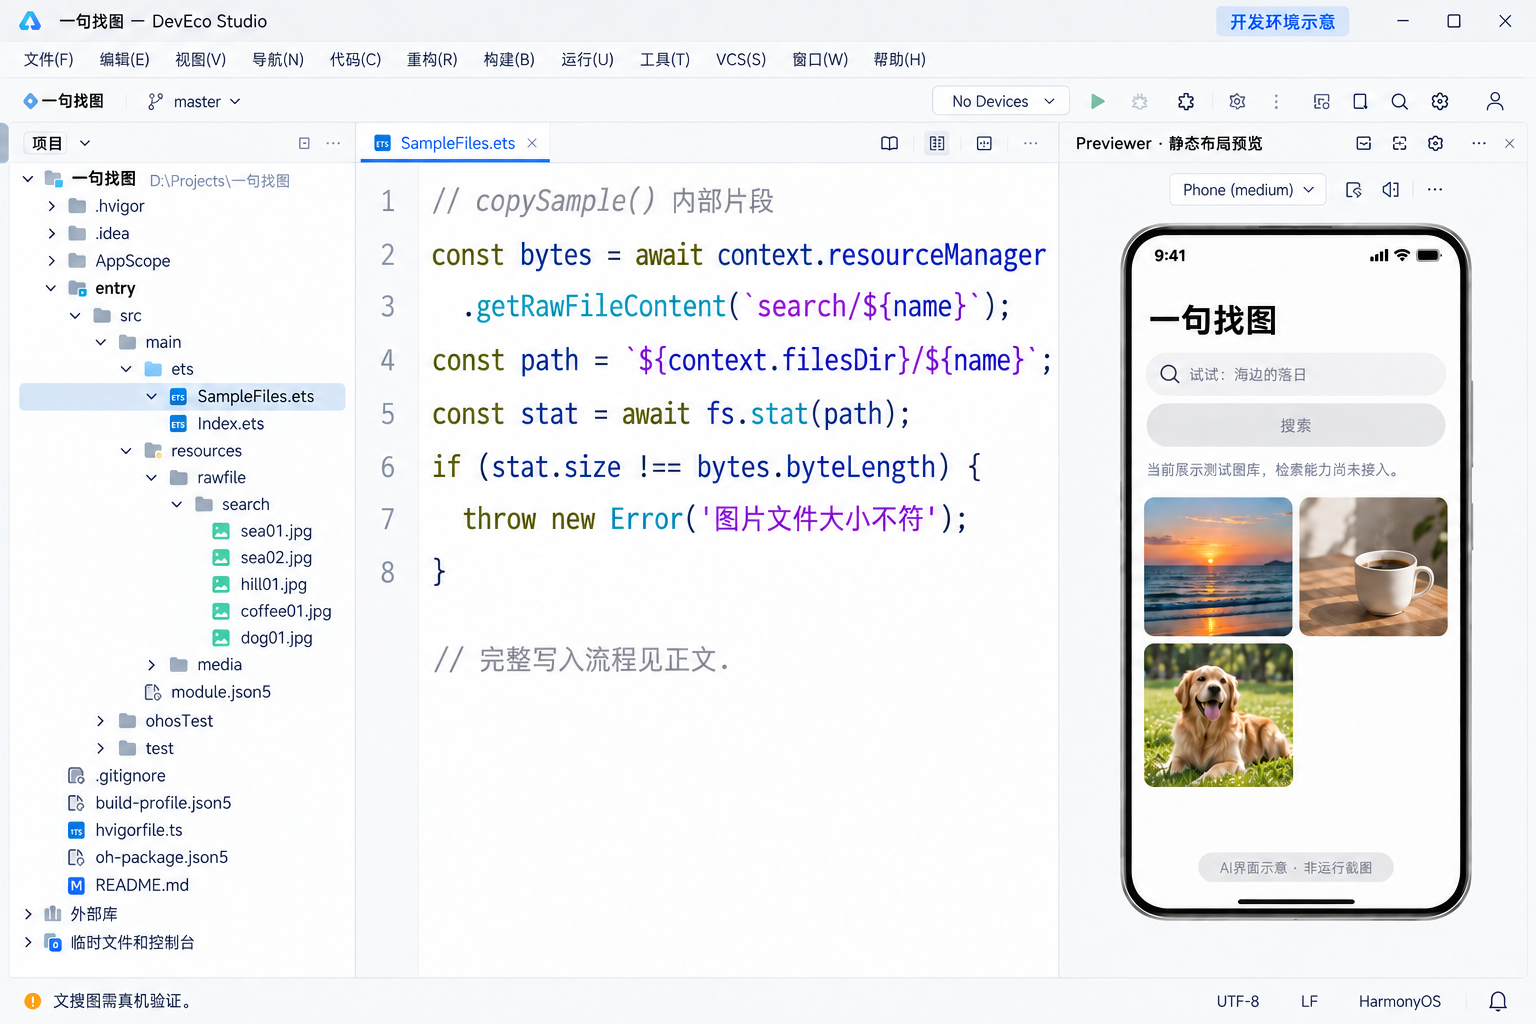Toggle preview sound speaker icon

click(1390, 189)
